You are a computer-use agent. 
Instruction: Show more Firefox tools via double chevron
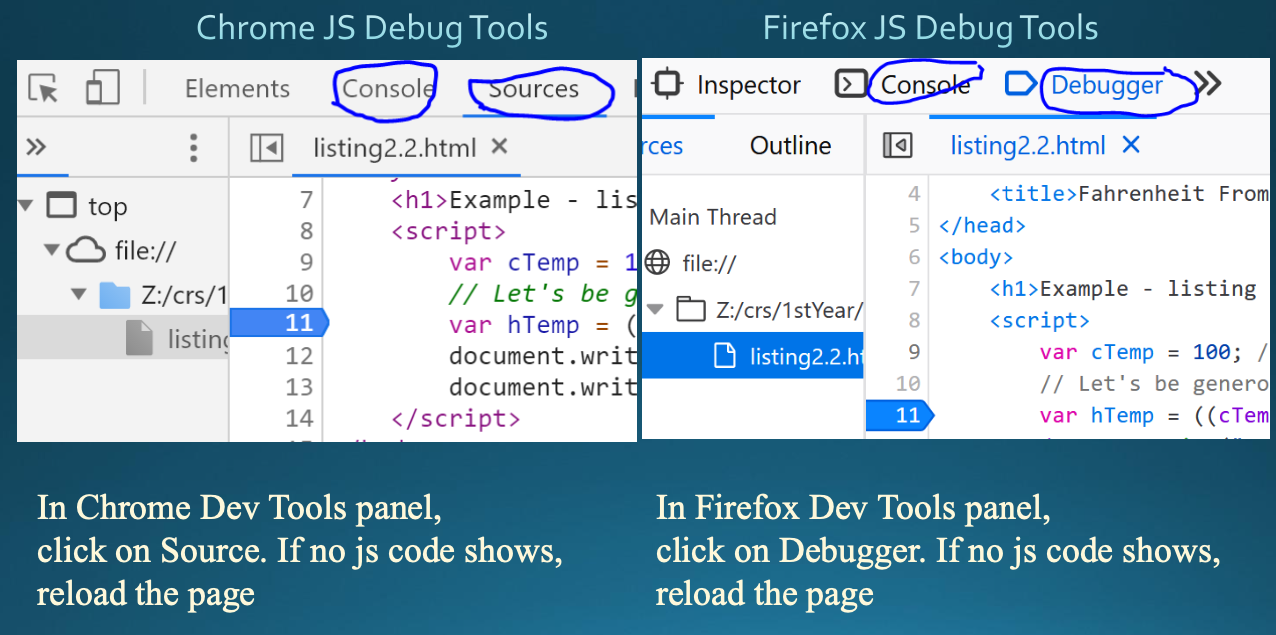(x=1208, y=84)
